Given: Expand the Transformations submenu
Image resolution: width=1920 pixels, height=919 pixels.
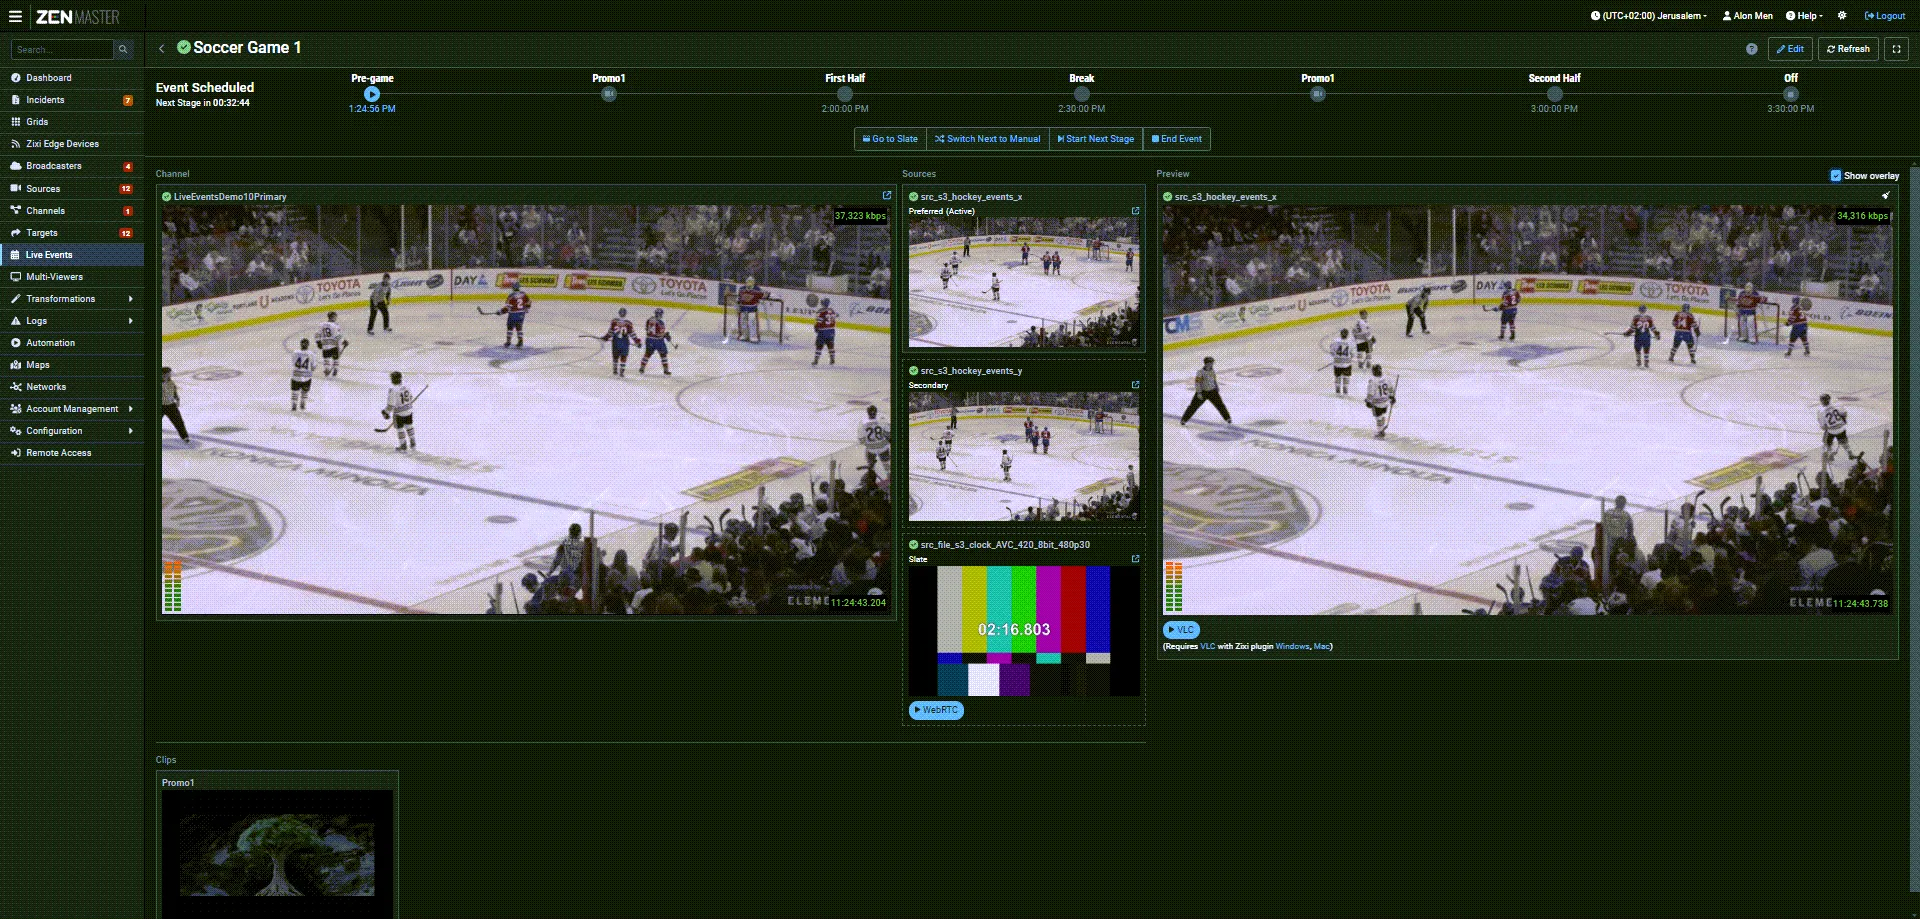Looking at the screenshot, I should pos(72,299).
